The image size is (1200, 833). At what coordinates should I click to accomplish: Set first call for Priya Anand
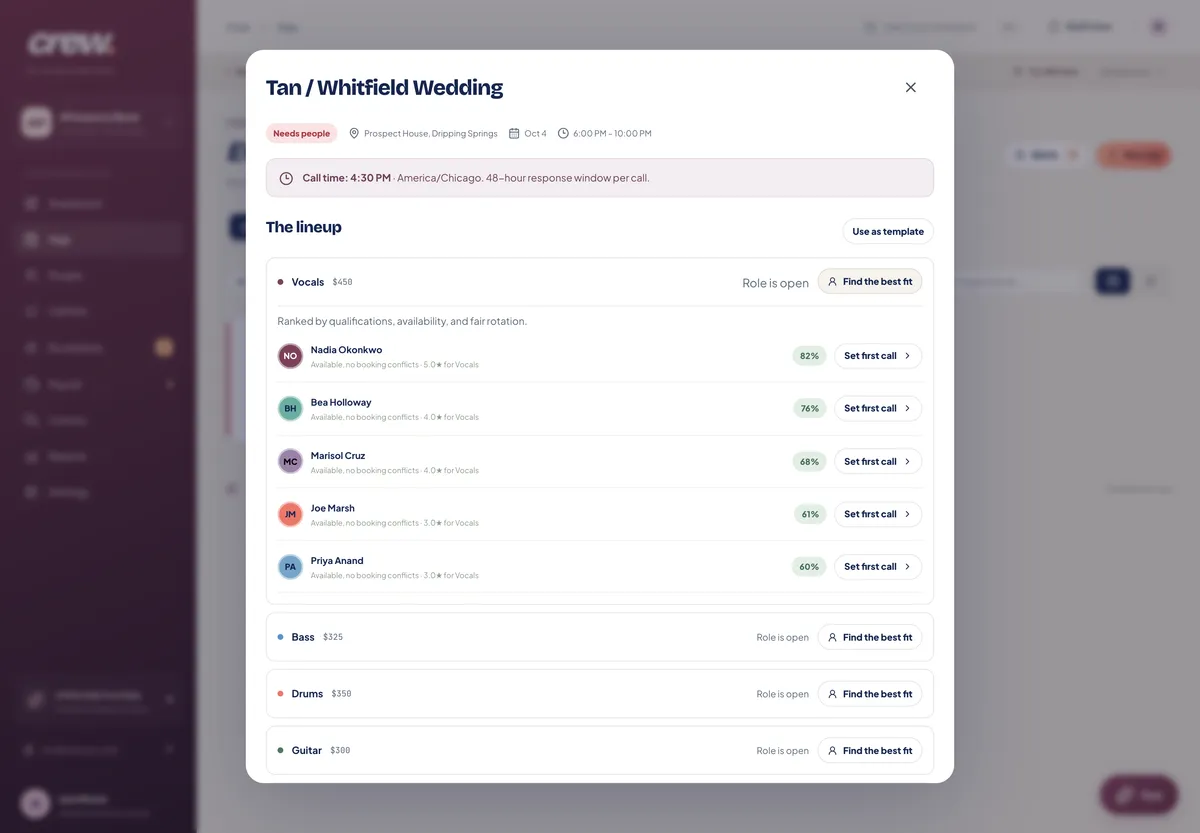point(878,566)
